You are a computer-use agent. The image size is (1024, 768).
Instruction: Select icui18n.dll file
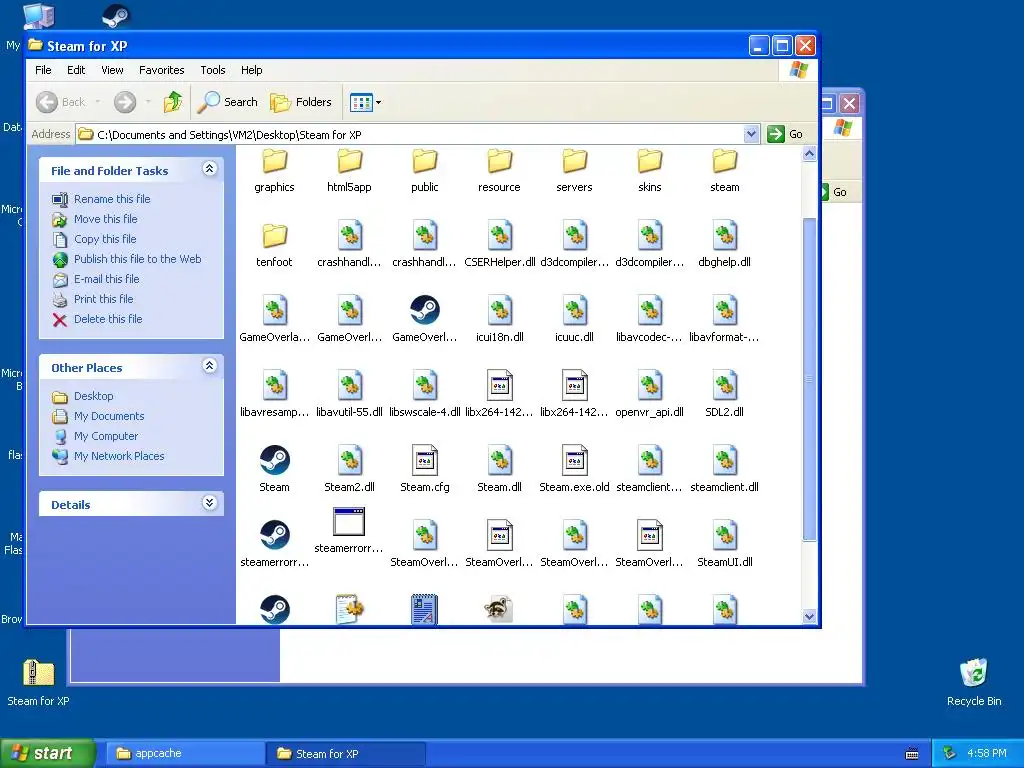point(500,320)
